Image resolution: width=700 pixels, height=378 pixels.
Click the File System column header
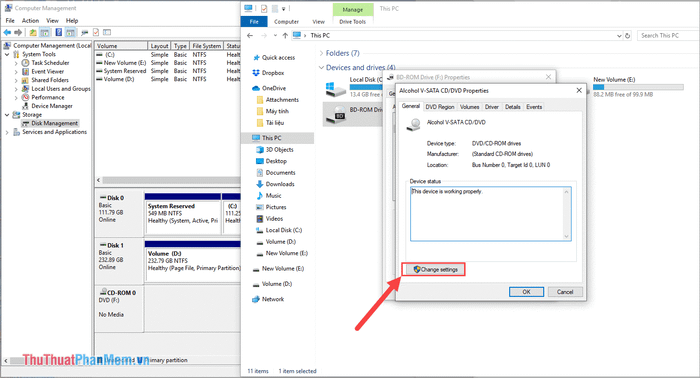(206, 46)
